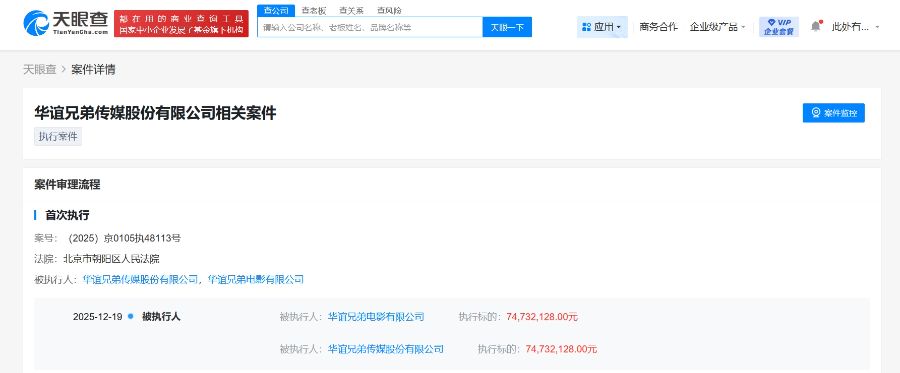
Task: Select the 查老板 search tab
Action: click(313, 10)
